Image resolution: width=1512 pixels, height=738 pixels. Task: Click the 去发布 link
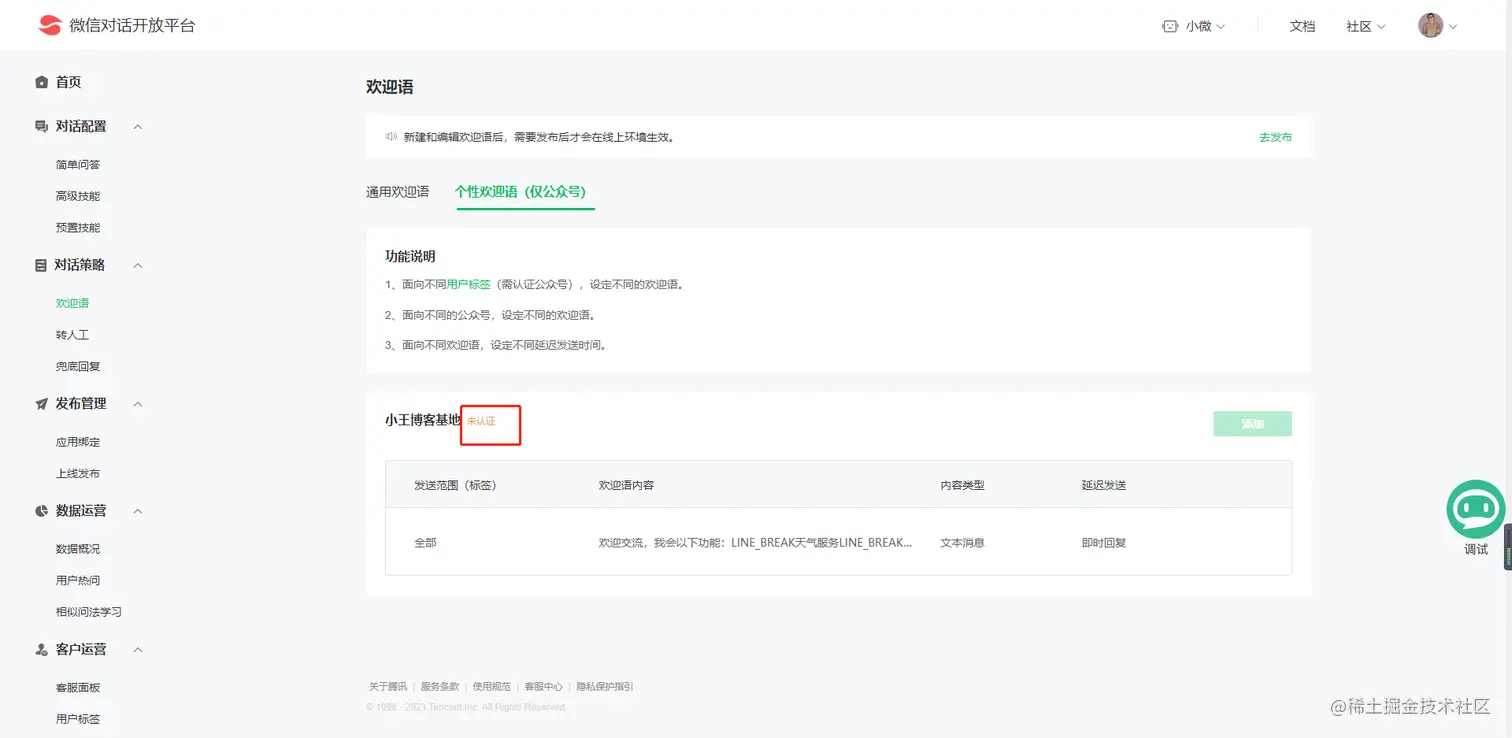tap(1274, 136)
